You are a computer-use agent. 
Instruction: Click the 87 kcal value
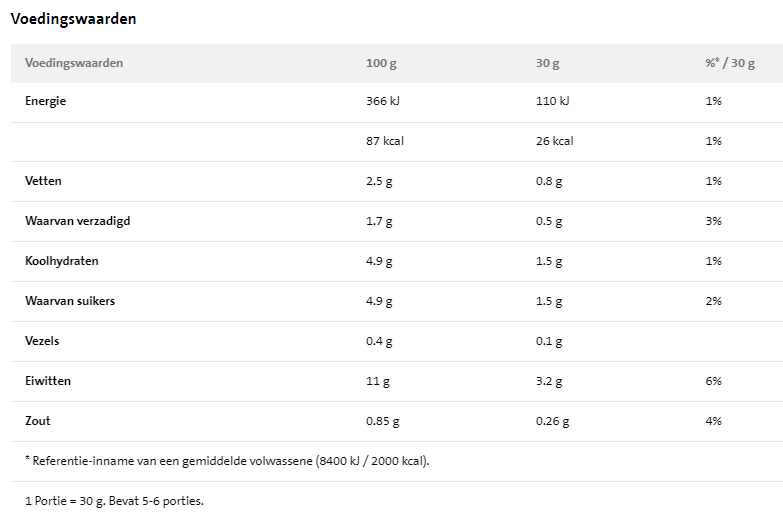(385, 141)
